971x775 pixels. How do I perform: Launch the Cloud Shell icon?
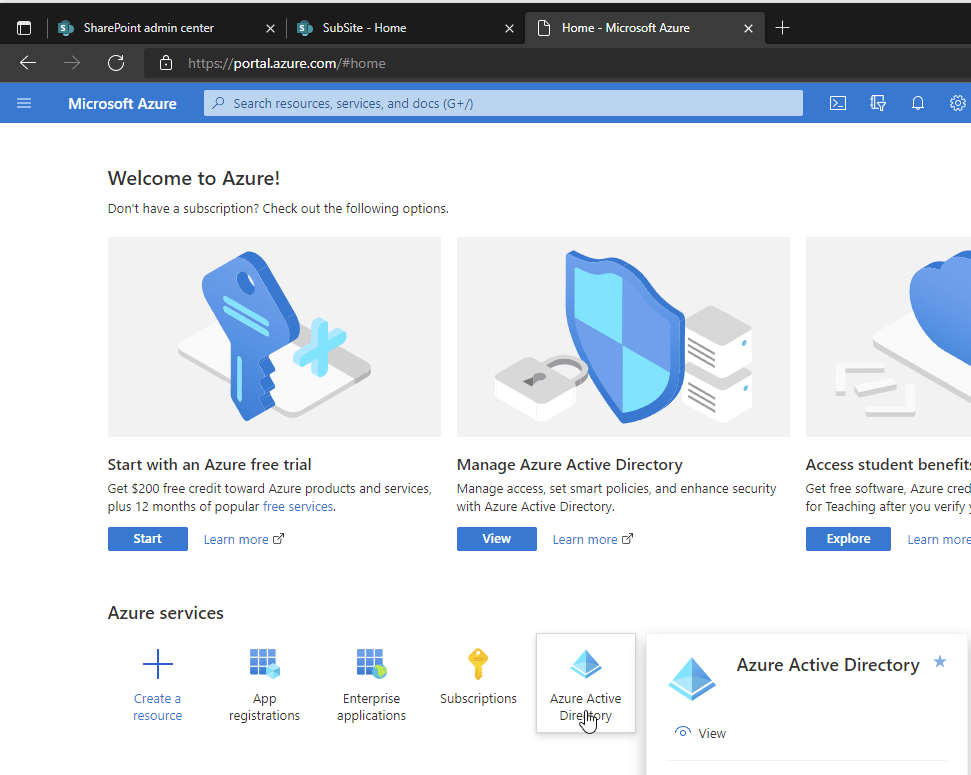point(837,103)
